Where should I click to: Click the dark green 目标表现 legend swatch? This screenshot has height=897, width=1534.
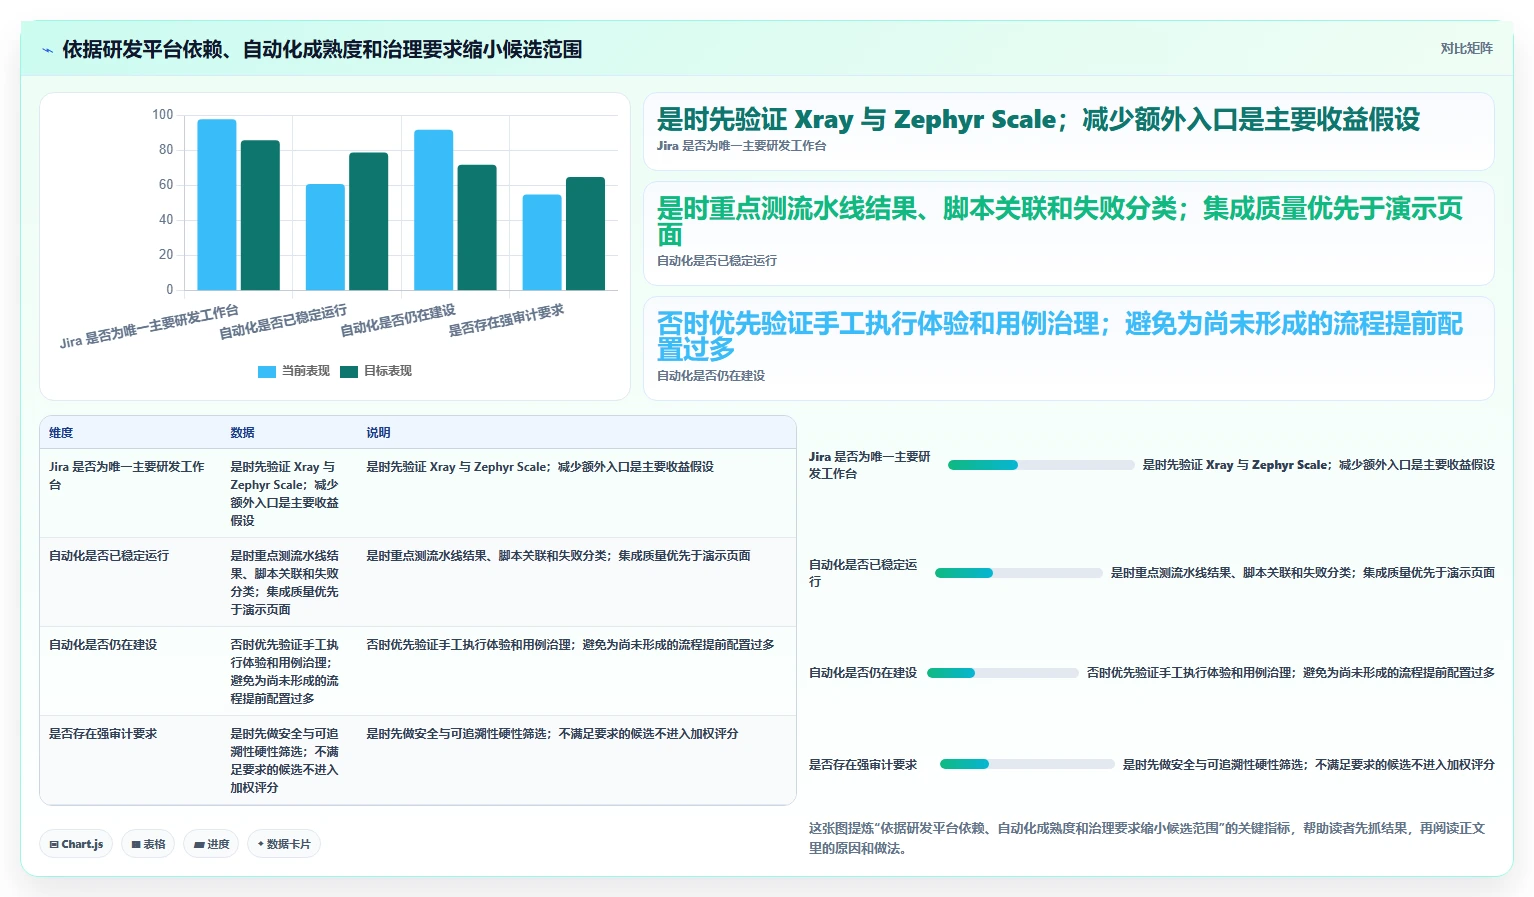pos(349,371)
